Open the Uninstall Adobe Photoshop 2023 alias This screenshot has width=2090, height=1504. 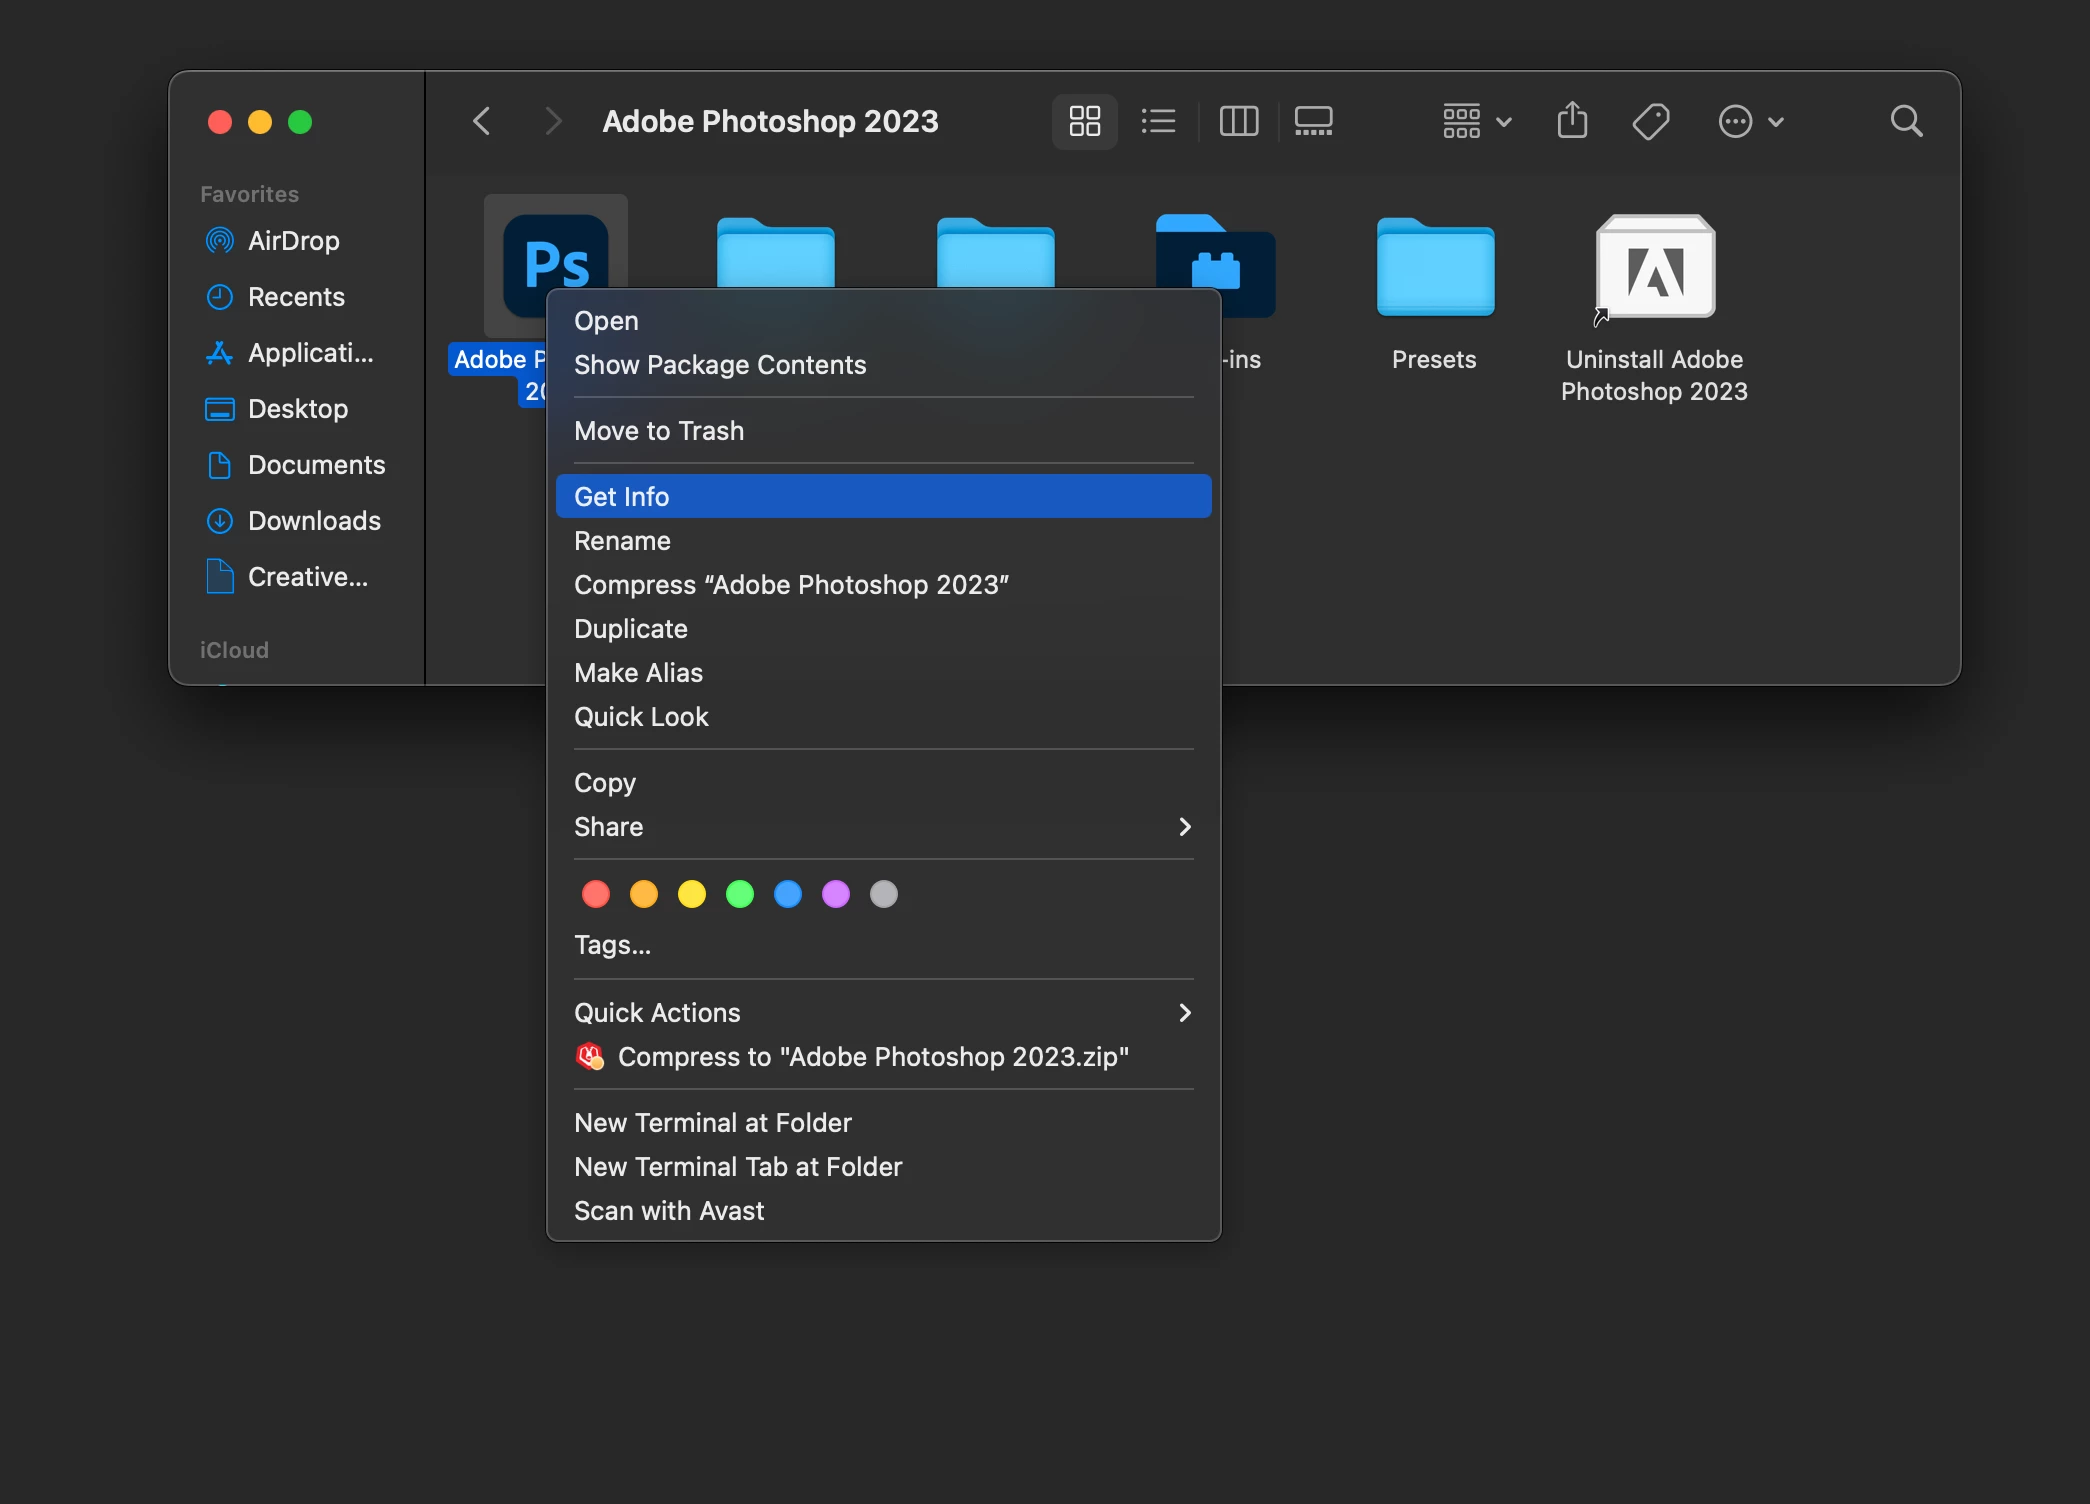click(x=1655, y=267)
